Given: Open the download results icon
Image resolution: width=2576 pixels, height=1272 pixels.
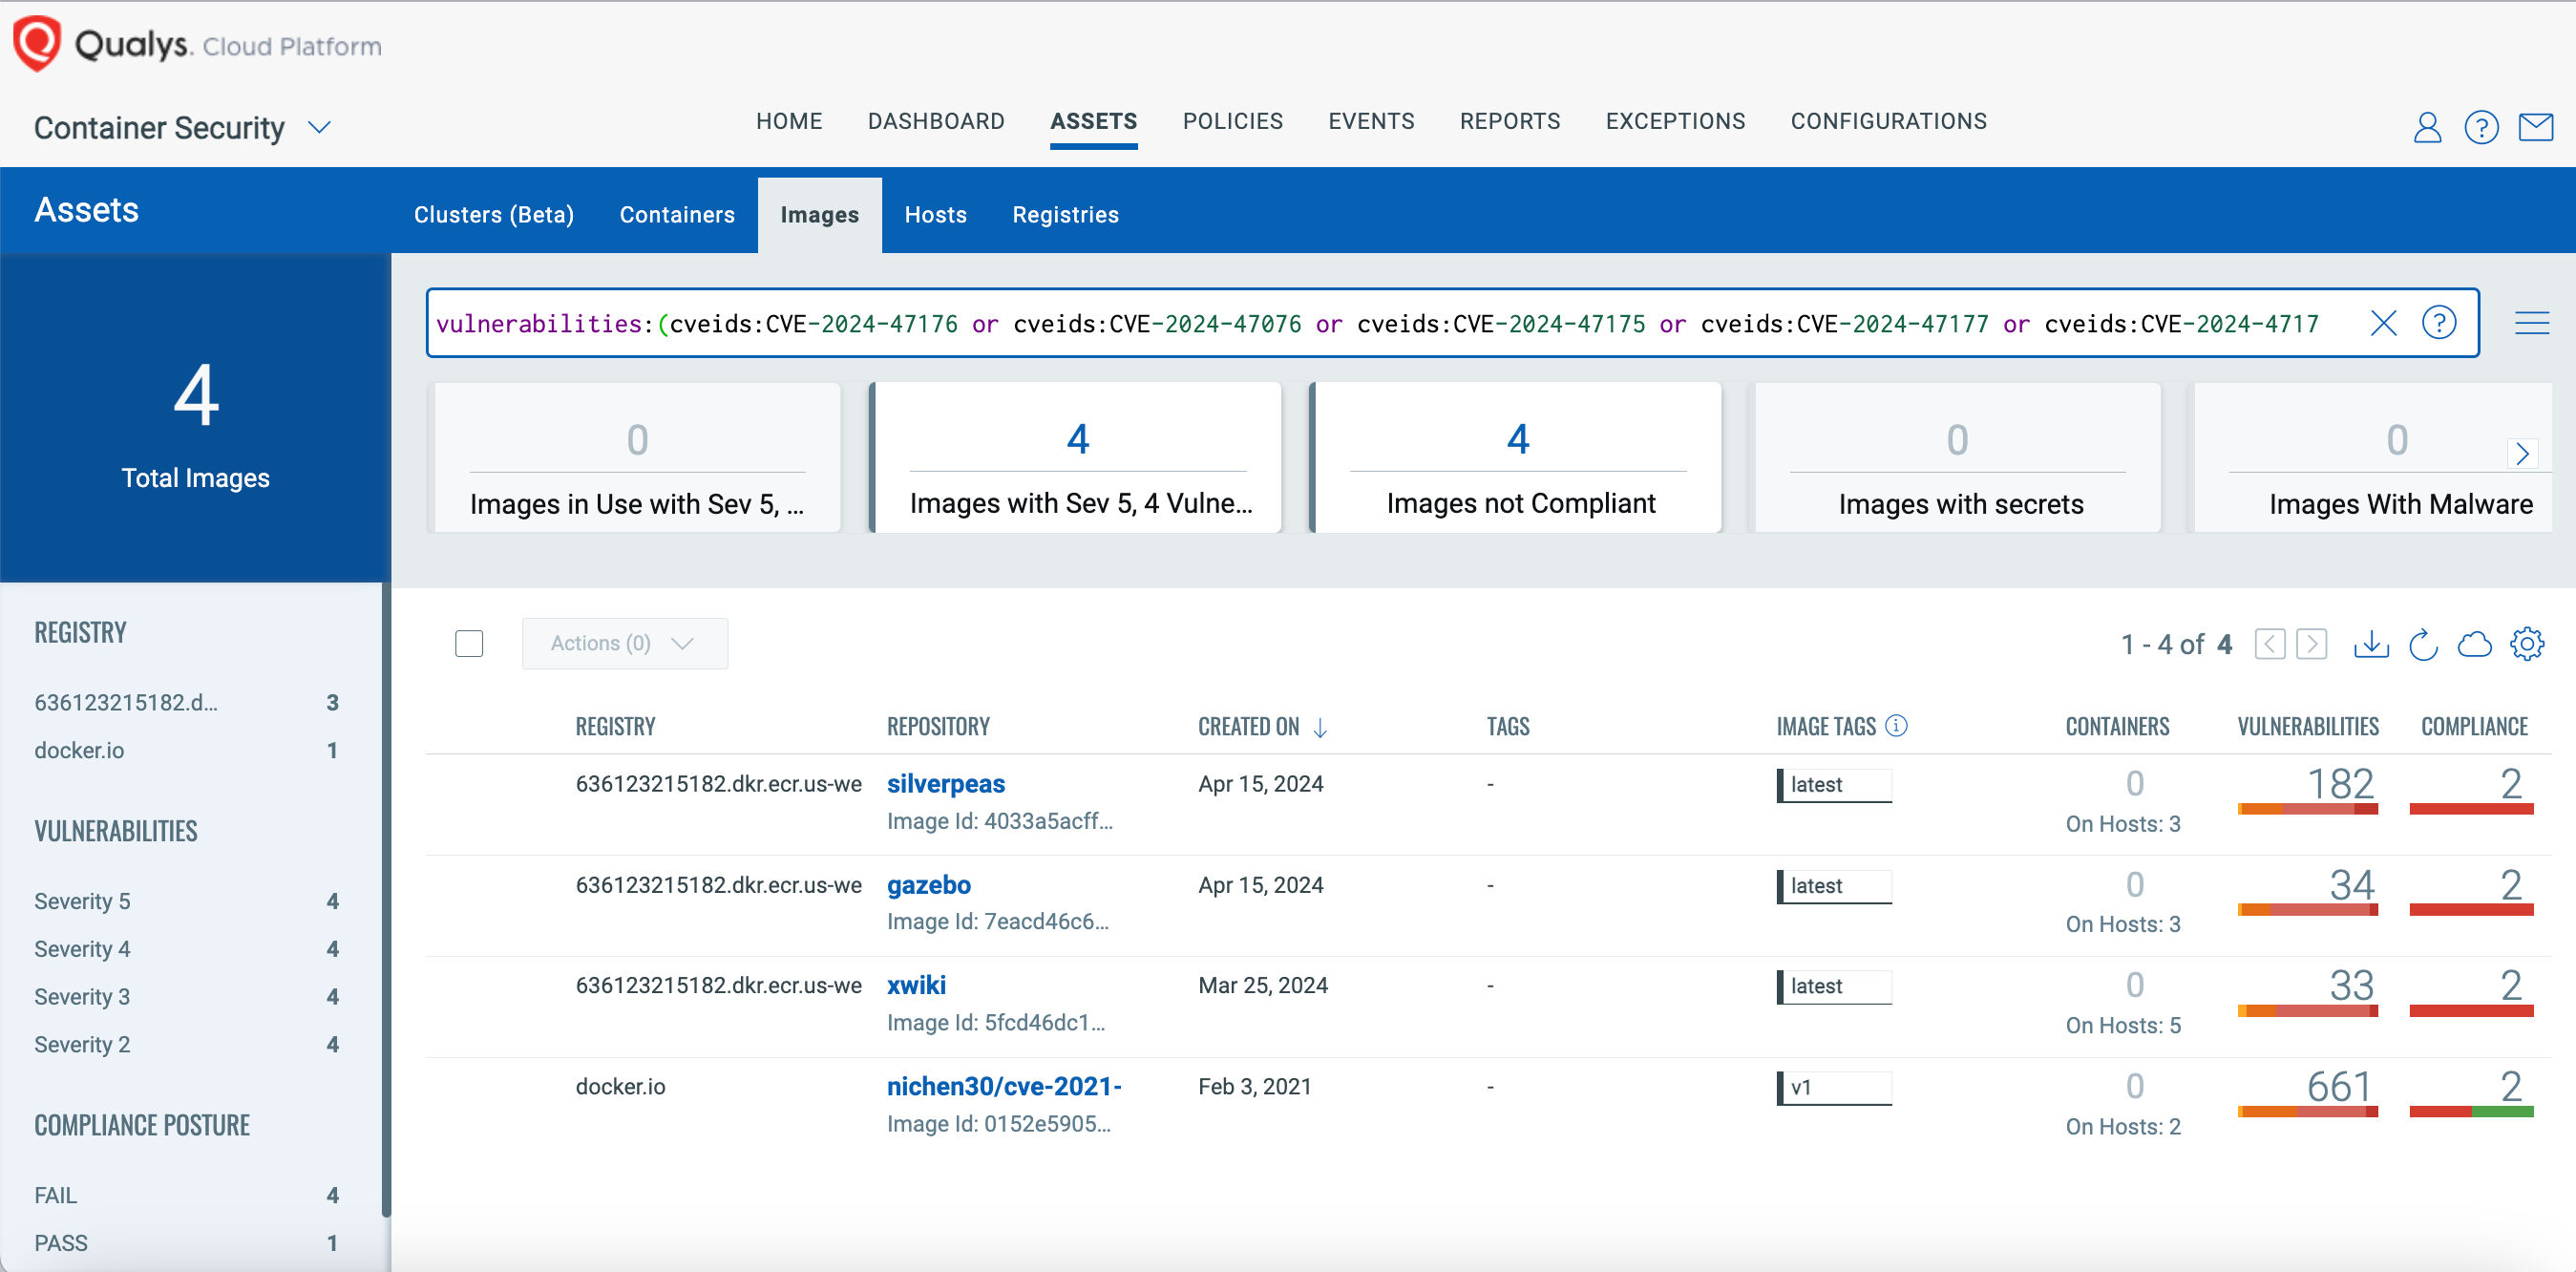Looking at the screenshot, I should tap(2371, 644).
